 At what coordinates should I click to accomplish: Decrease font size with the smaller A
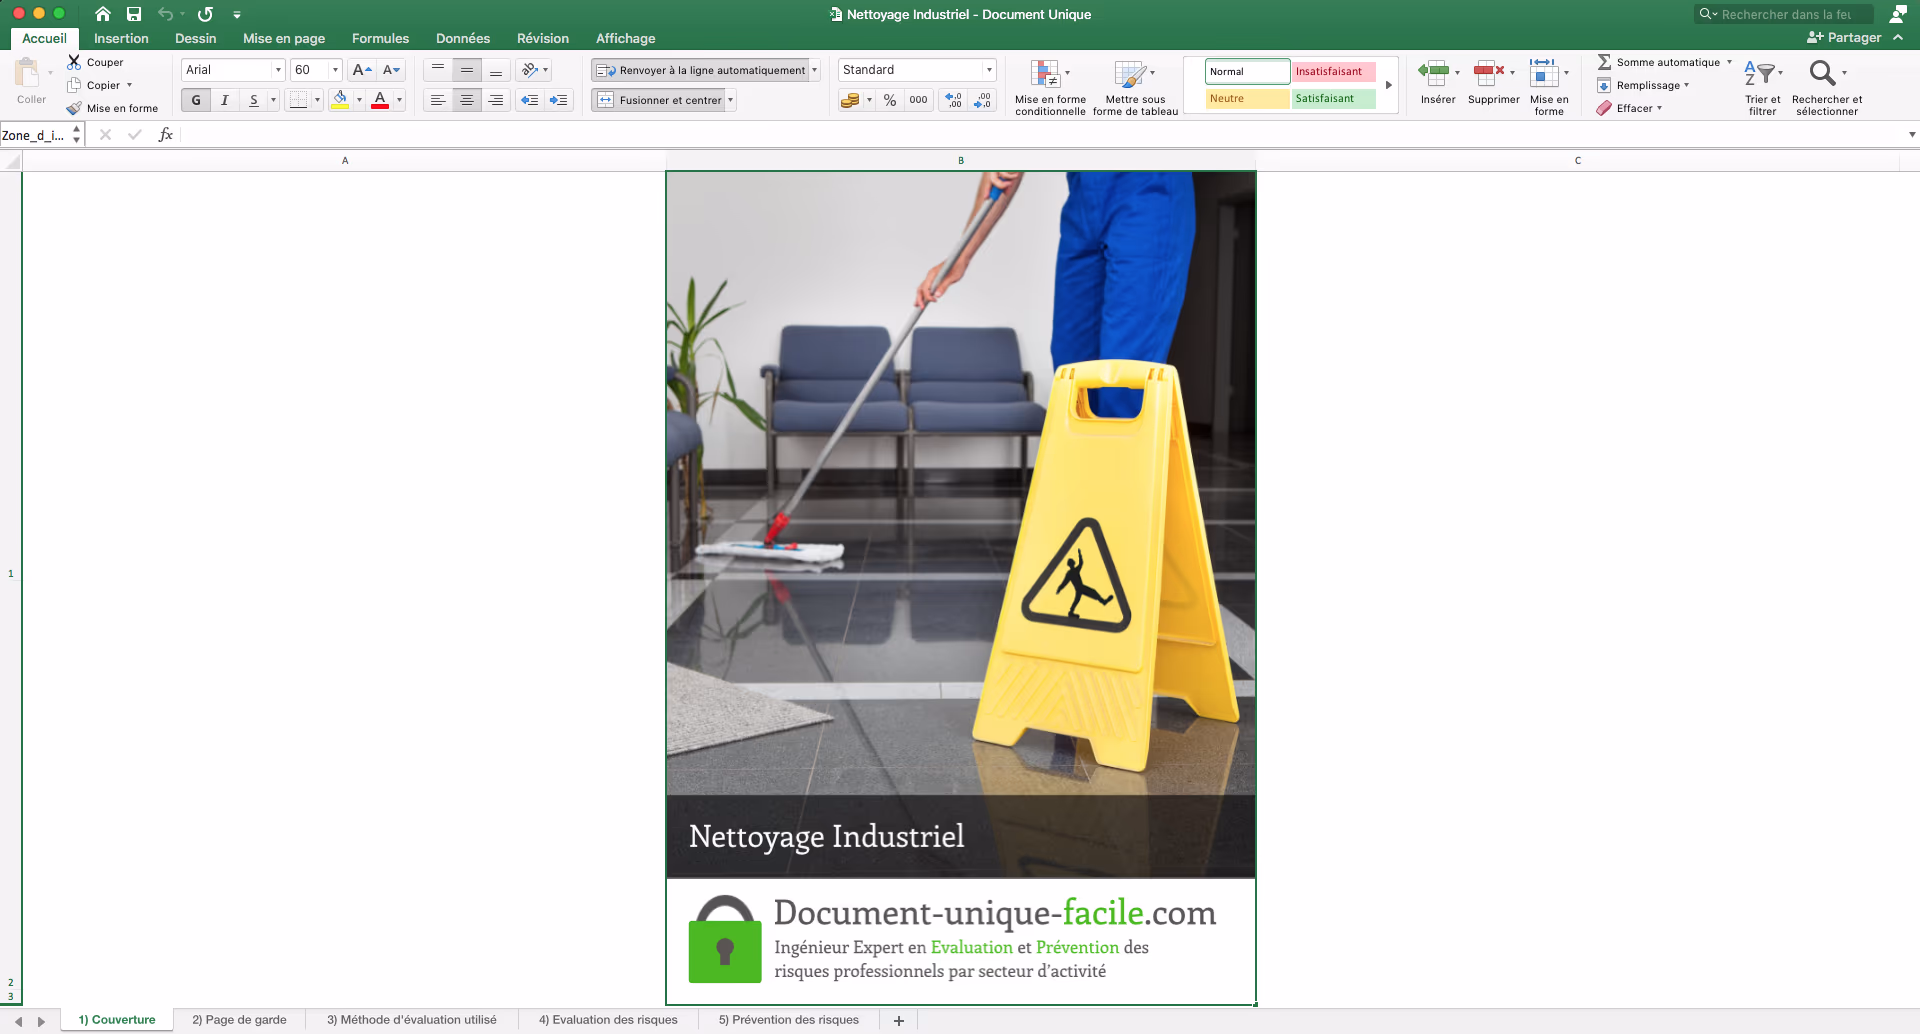[x=391, y=70]
